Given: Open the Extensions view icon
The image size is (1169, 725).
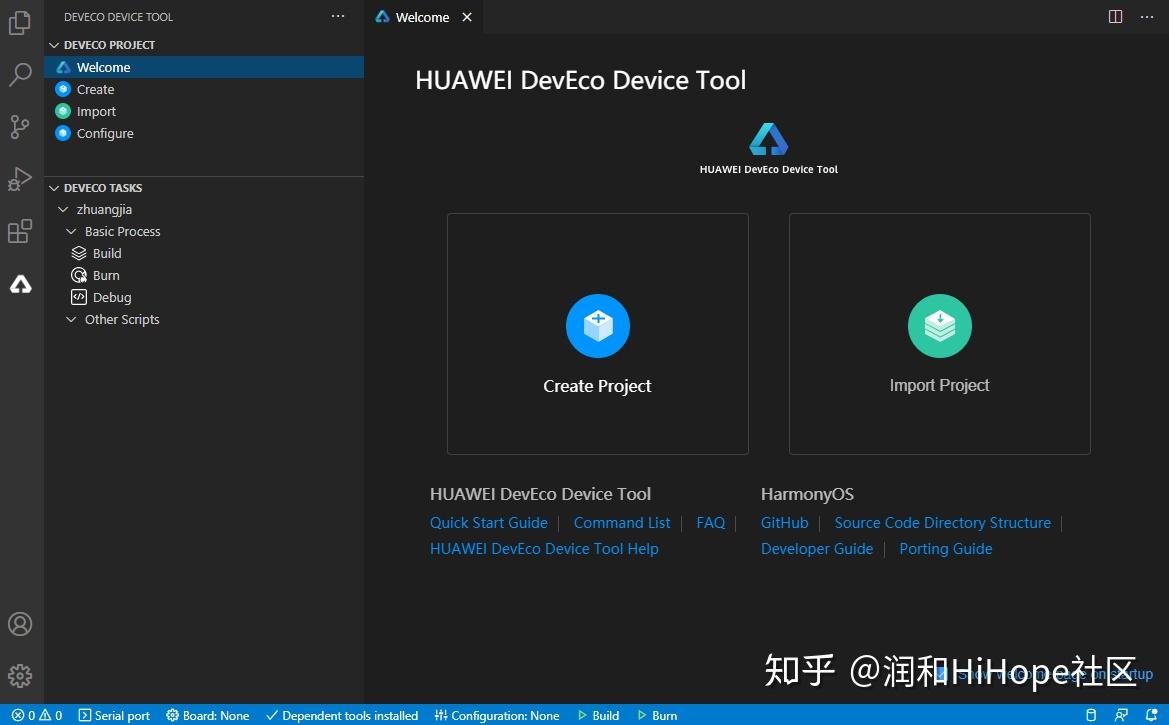Looking at the screenshot, I should point(21,231).
